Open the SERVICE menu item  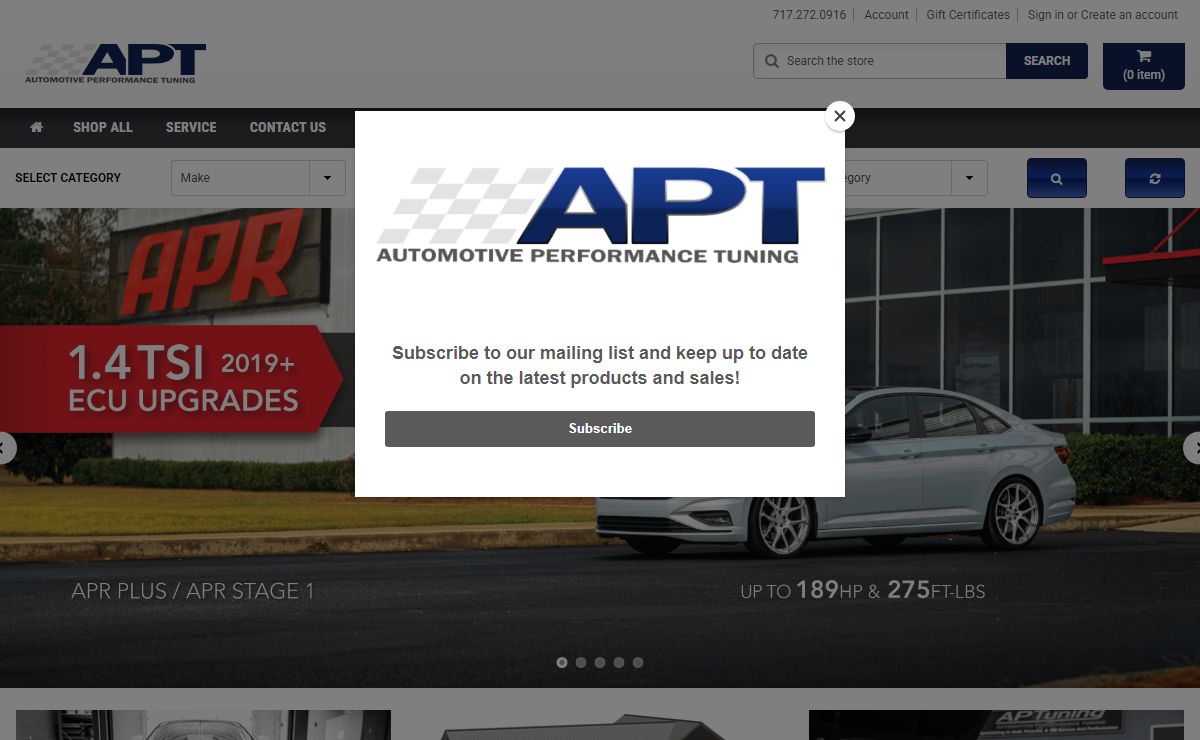pyautogui.click(x=191, y=127)
